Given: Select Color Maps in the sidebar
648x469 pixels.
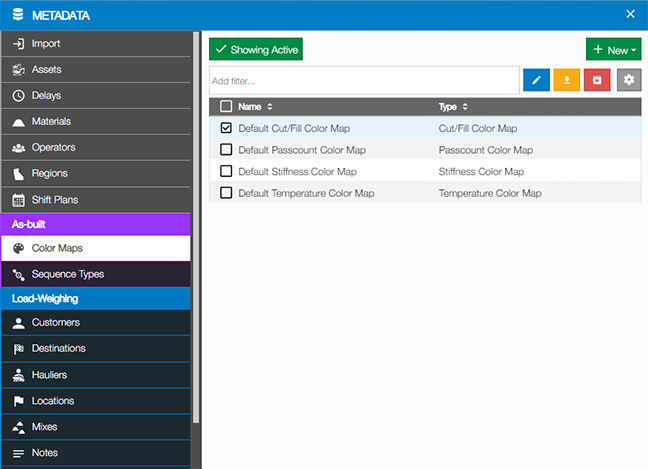Looking at the screenshot, I should [x=95, y=248].
